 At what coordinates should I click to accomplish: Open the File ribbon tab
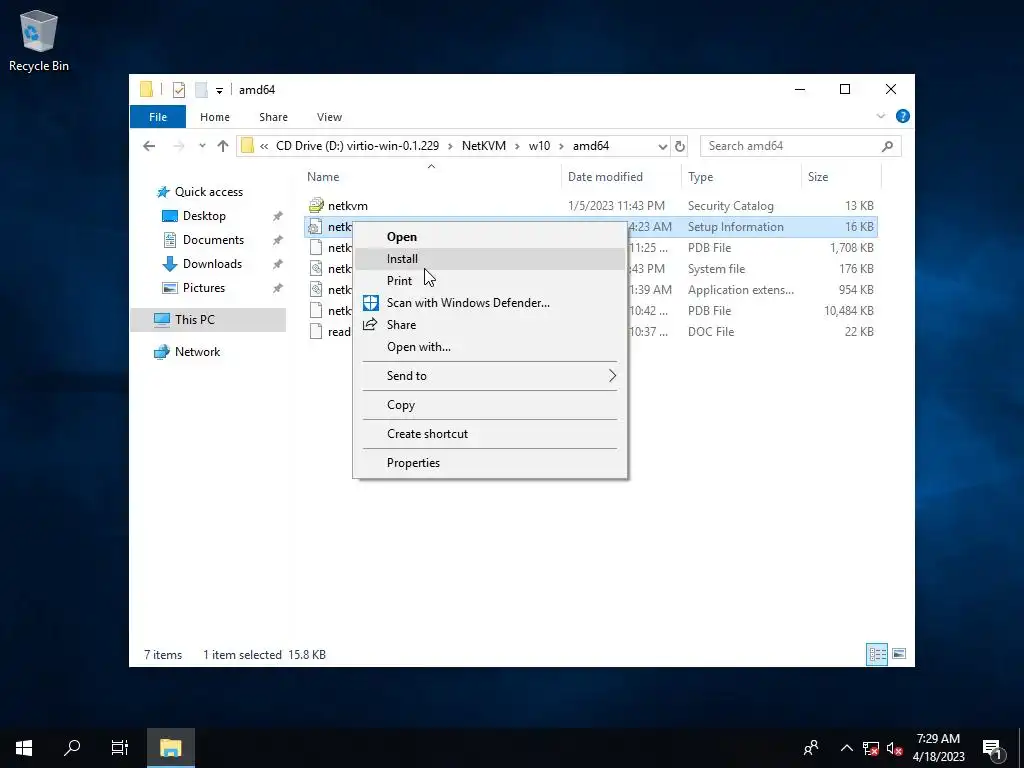coord(158,117)
